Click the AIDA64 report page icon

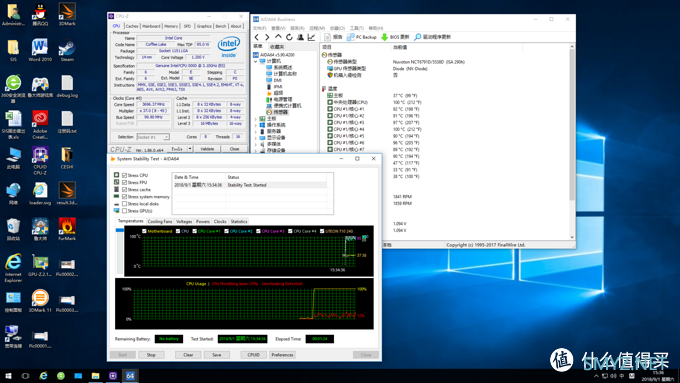tap(327, 37)
